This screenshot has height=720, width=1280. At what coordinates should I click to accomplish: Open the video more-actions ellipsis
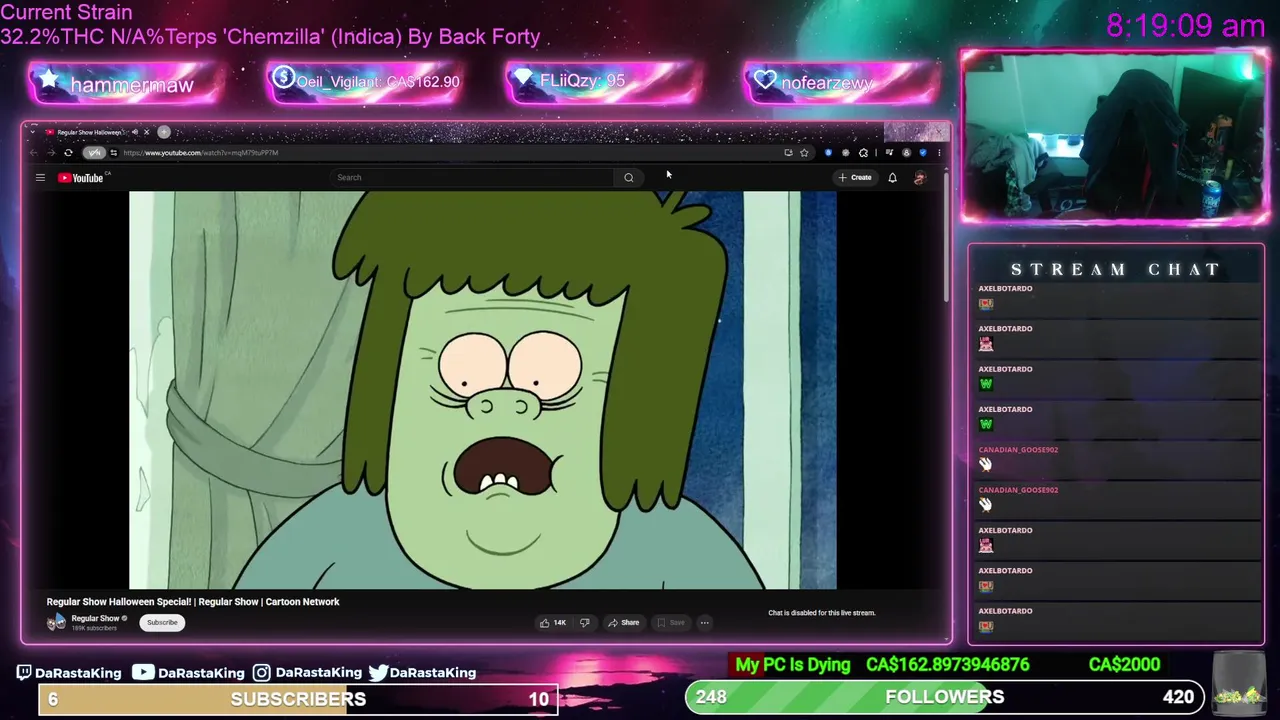(704, 623)
